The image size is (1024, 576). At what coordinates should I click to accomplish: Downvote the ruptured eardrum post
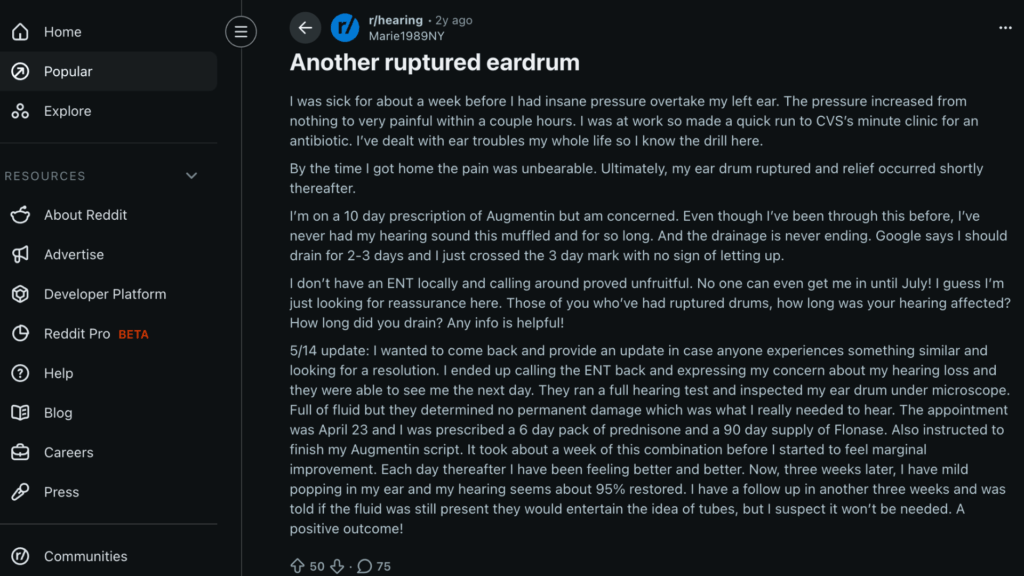tap(337, 566)
